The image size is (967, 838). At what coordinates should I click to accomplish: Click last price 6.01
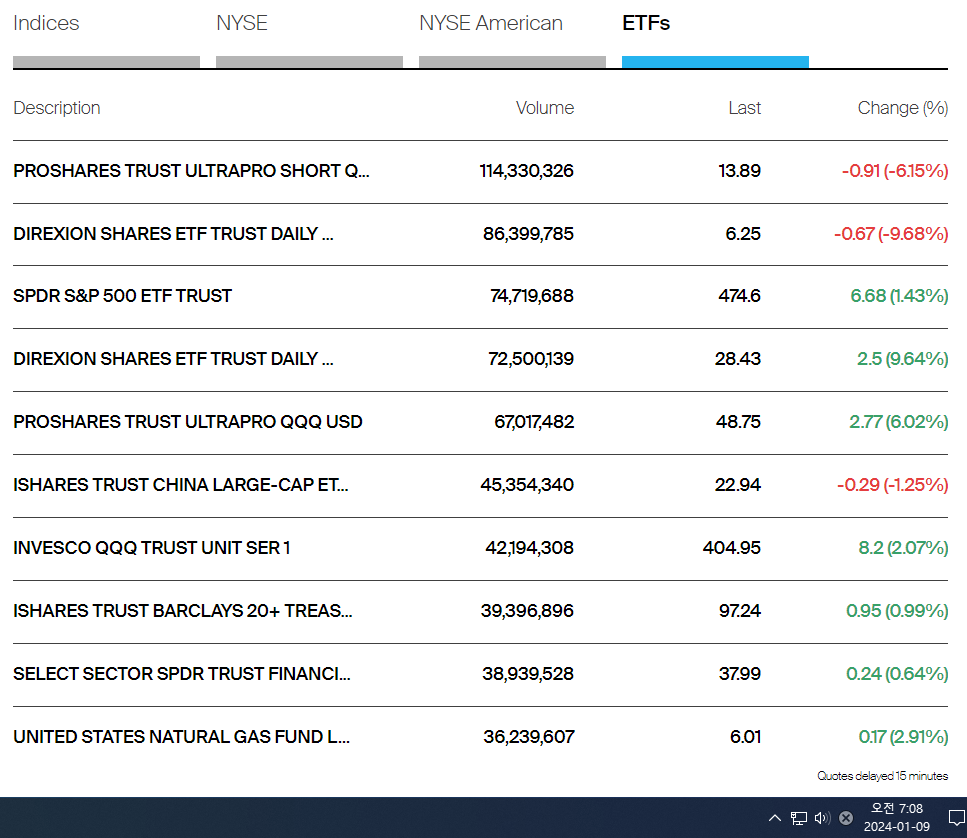745,736
